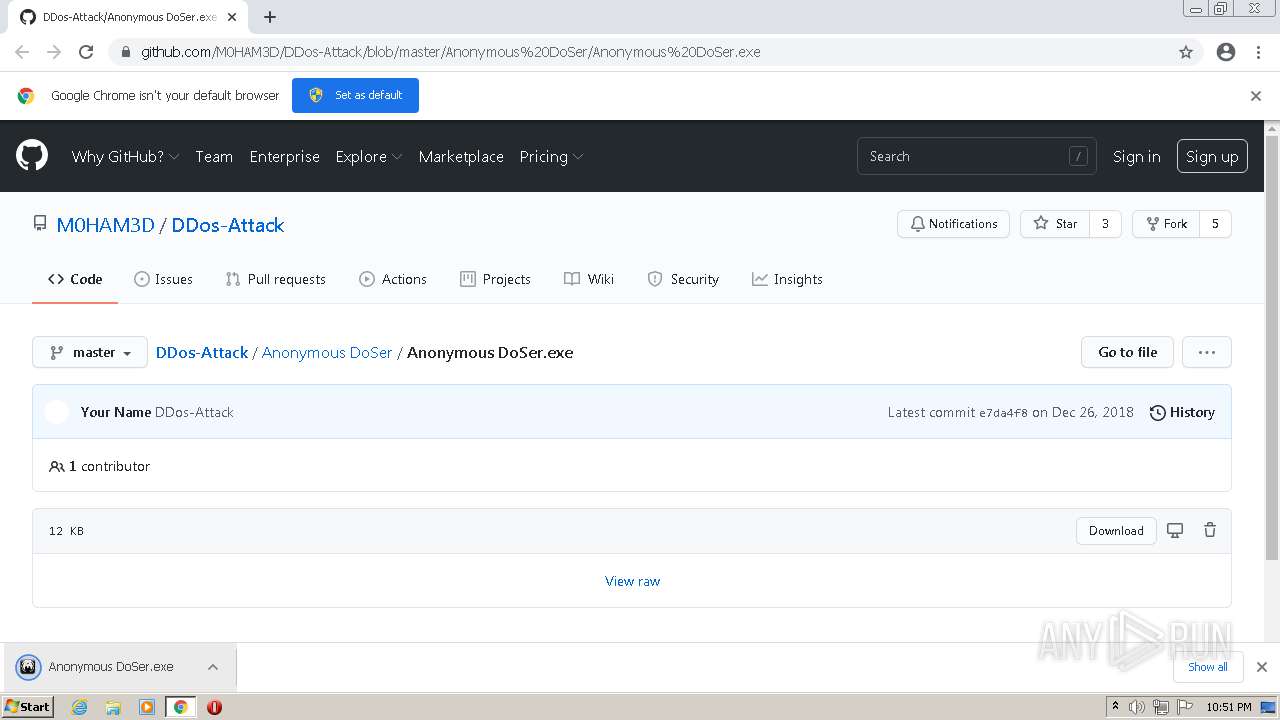
Task: Click the Sign in link
Action: (x=1137, y=156)
